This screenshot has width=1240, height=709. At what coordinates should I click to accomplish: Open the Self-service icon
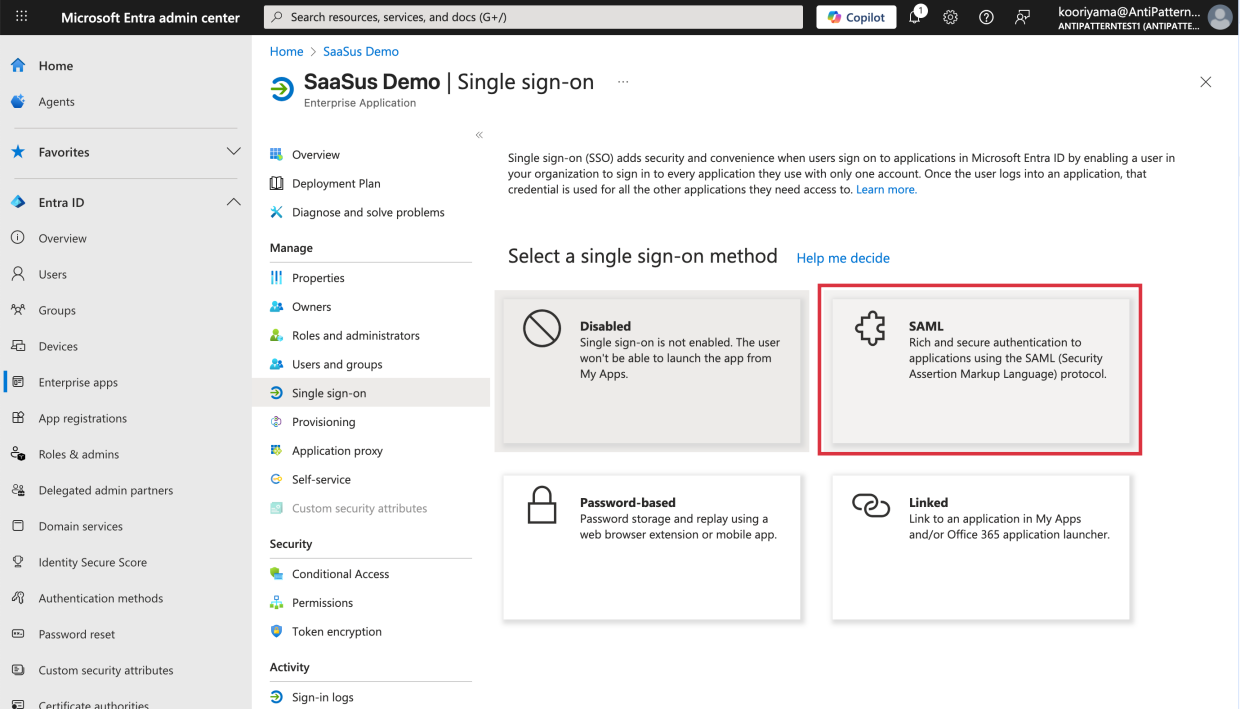click(277, 480)
